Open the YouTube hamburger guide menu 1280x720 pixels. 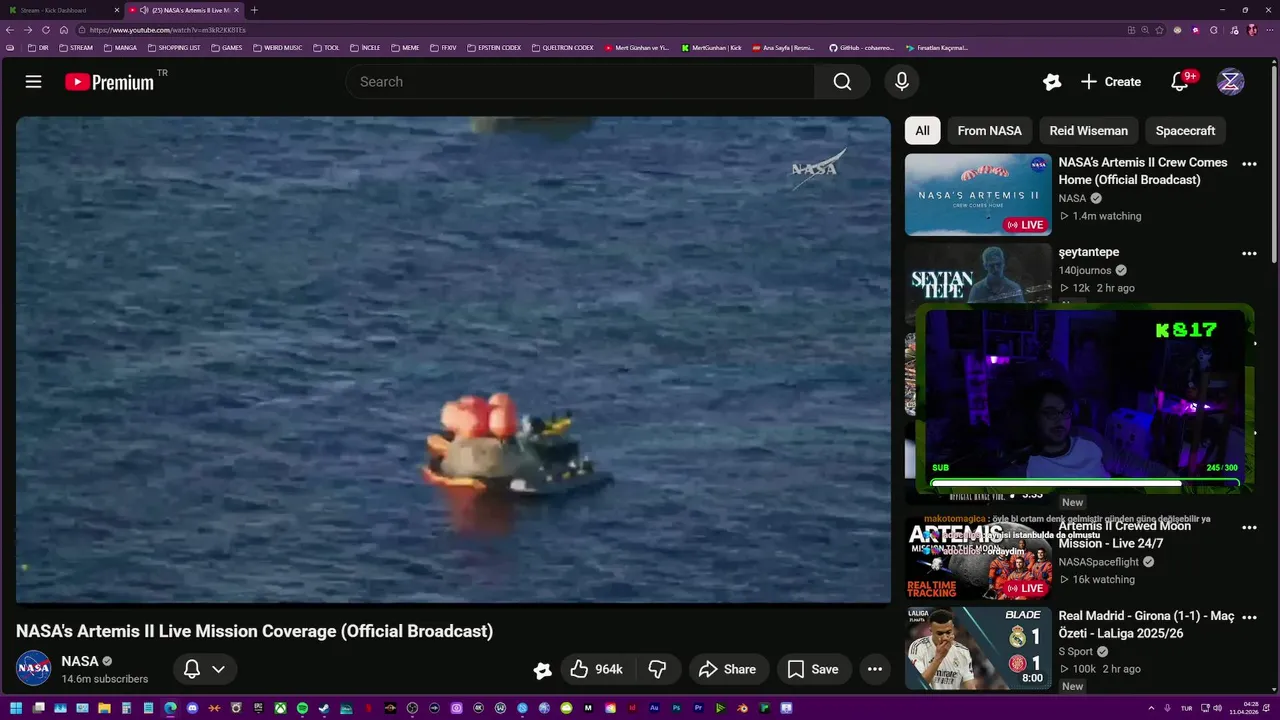[x=33, y=82]
